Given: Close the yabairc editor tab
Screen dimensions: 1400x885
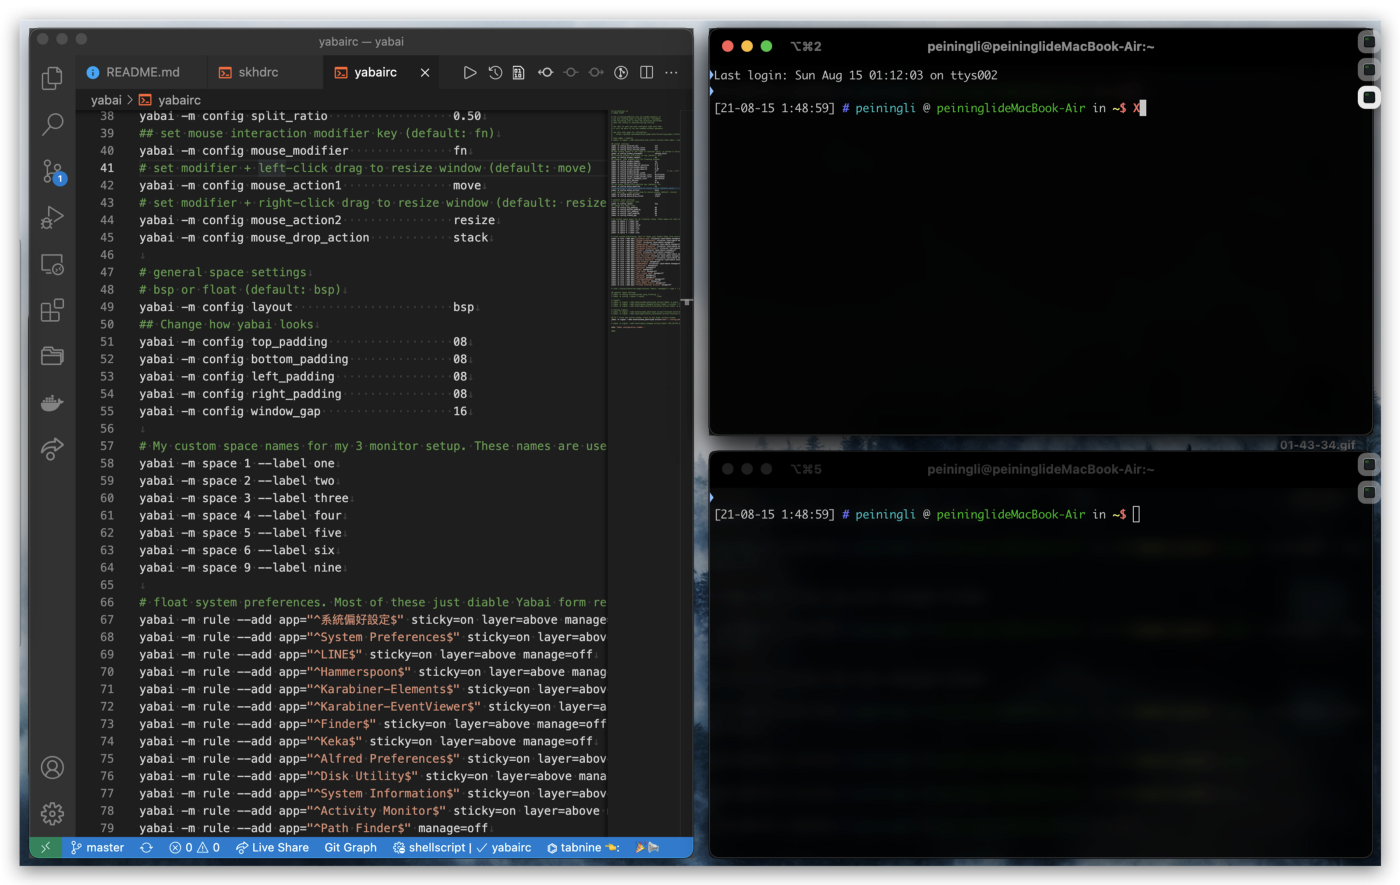Looking at the screenshot, I should point(425,72).
